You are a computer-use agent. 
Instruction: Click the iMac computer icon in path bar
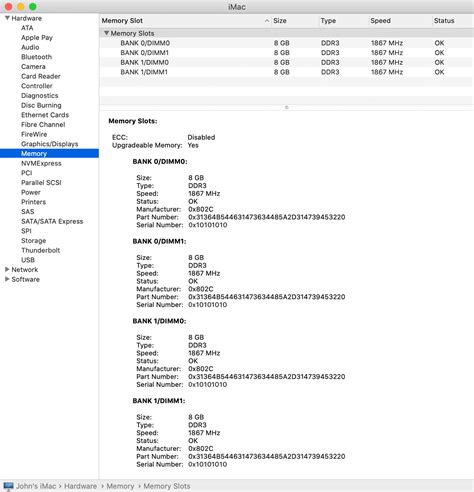click(8, 486)
